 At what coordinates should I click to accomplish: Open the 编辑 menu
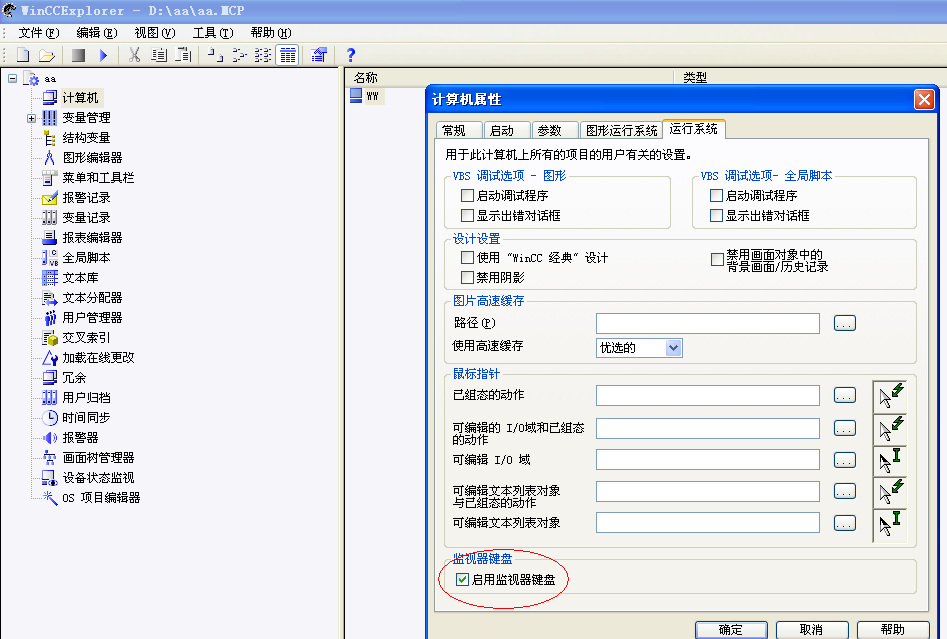coord(97,33)
